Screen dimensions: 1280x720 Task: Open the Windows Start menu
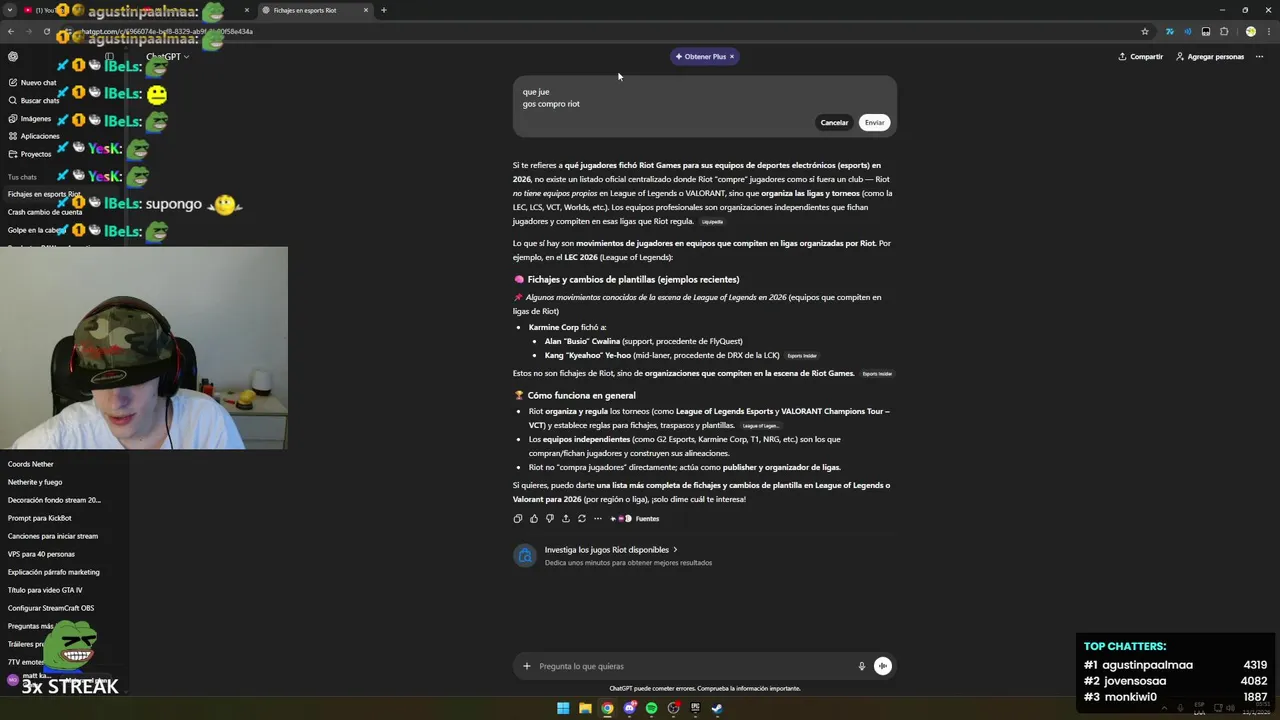(563, 708)
